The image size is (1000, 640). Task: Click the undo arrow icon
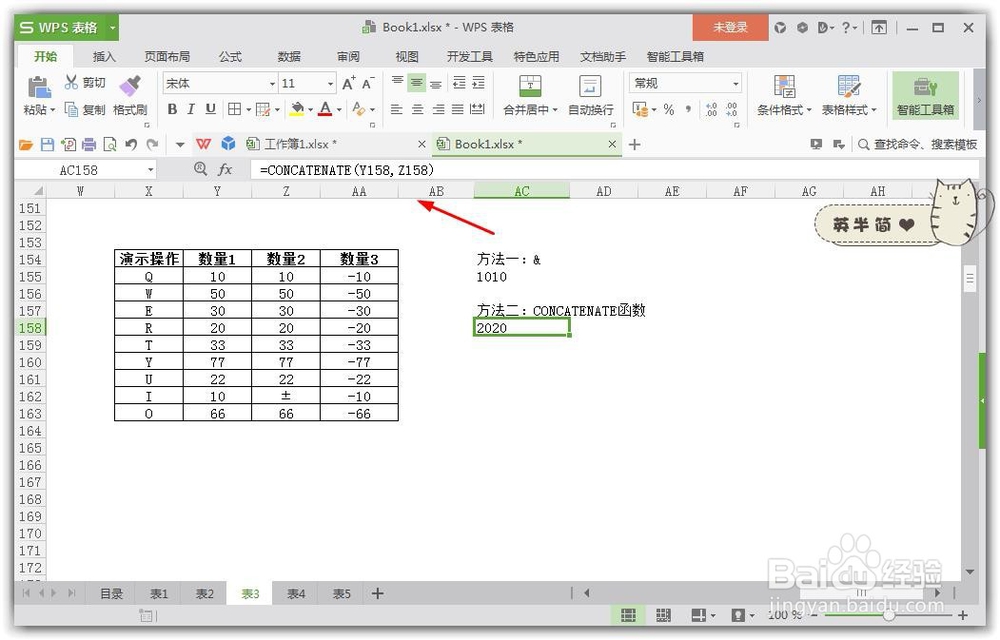click(x=128, y=143)
